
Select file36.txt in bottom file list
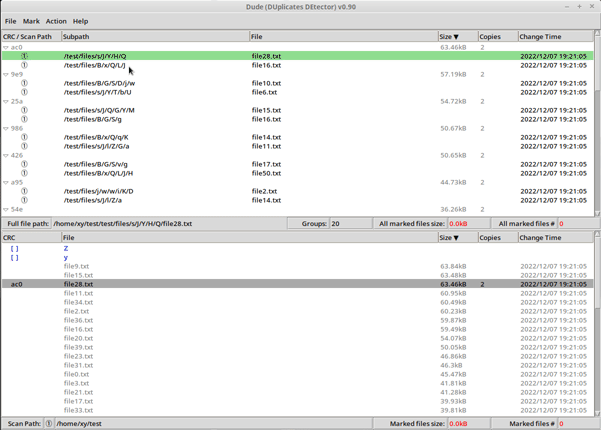click(x=78, y=320)
